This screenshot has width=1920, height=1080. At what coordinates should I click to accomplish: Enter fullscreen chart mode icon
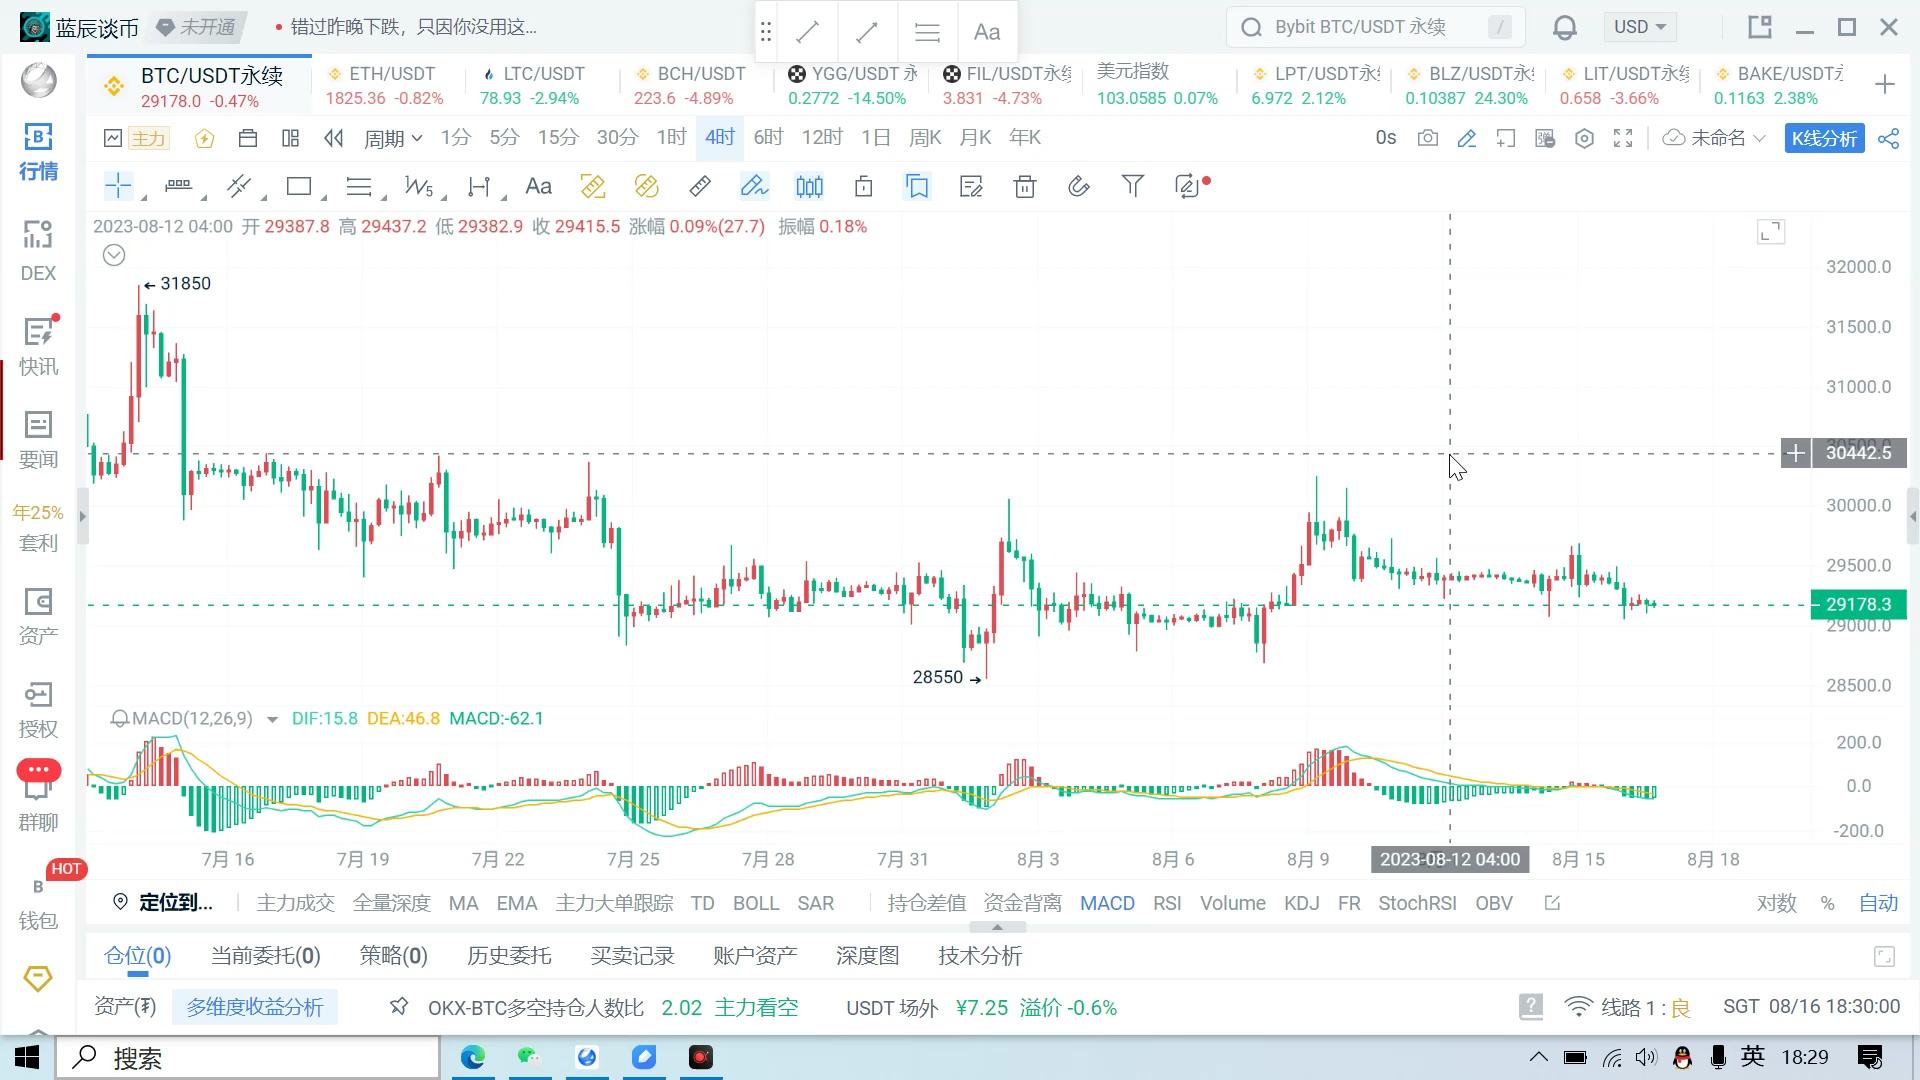(x=1623, y=138)
